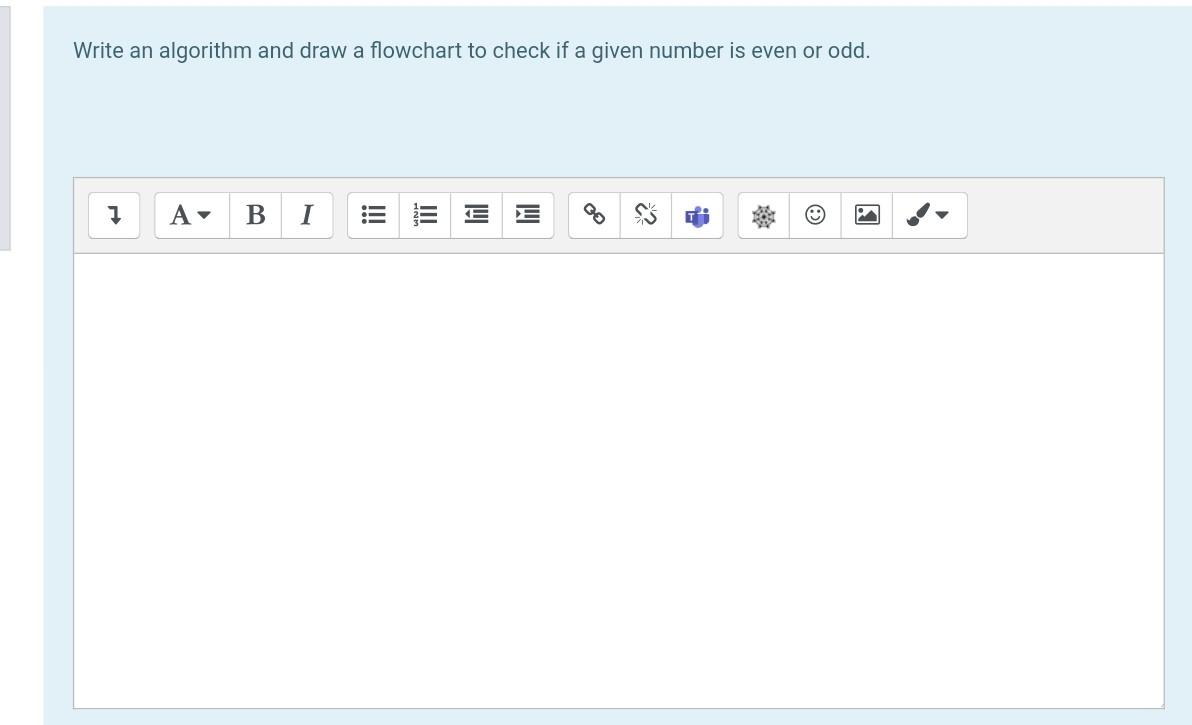
Task: Insert an image into the answer
Action: [866, 214]
